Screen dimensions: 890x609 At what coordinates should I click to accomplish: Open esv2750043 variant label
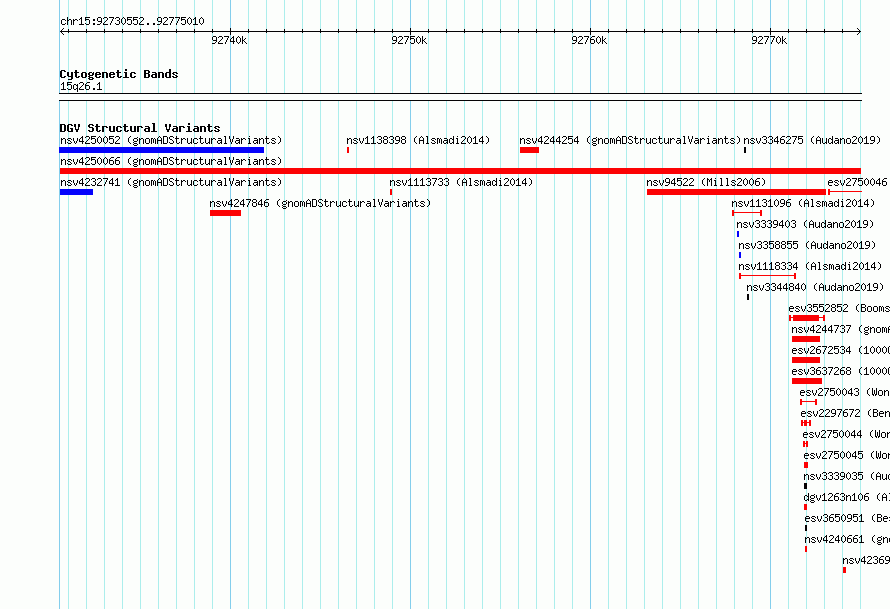click(x=845, y=392)
